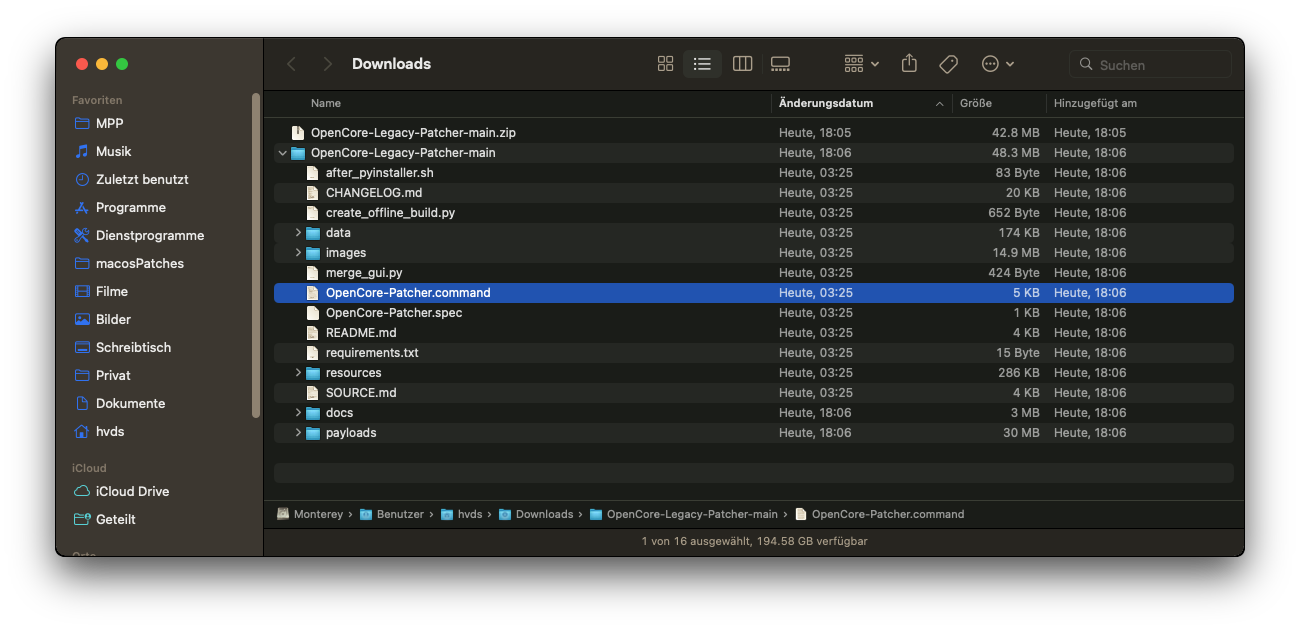Screen dimensions: 1300x630
Task: Click the hvds home sidebar icon
Action: pos(82,431)
